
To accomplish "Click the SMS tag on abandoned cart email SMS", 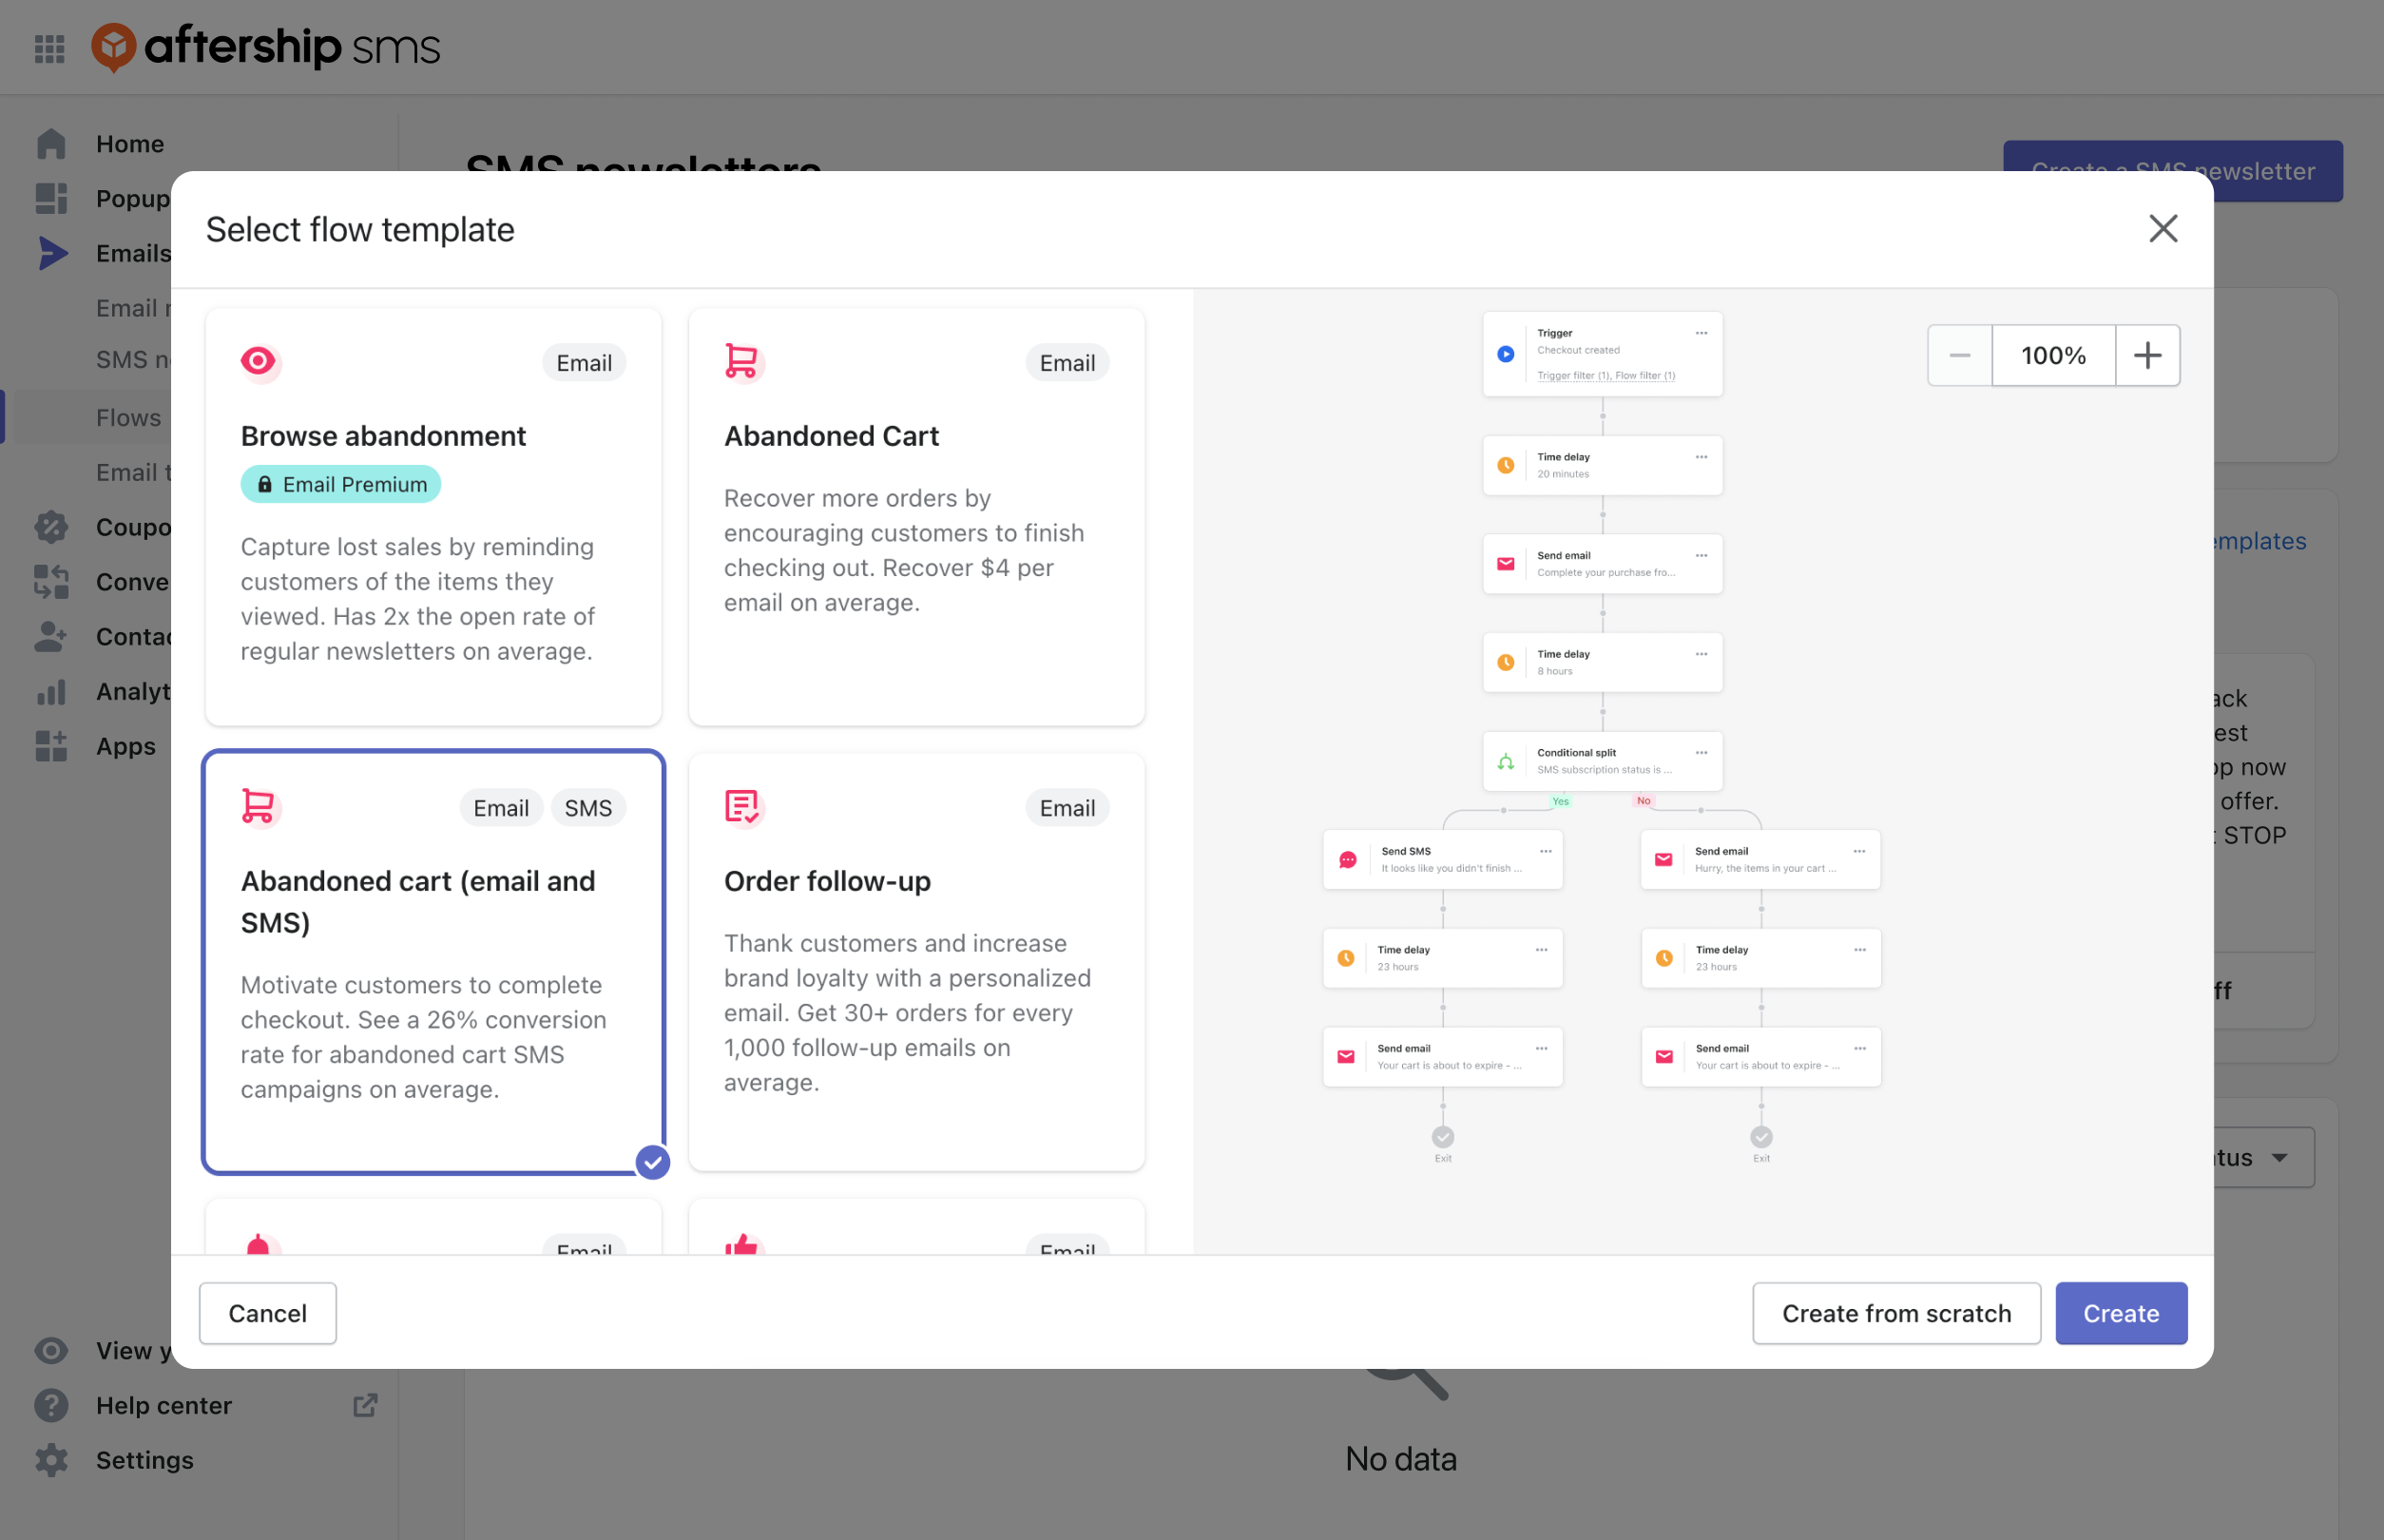I will pos(589,806).
